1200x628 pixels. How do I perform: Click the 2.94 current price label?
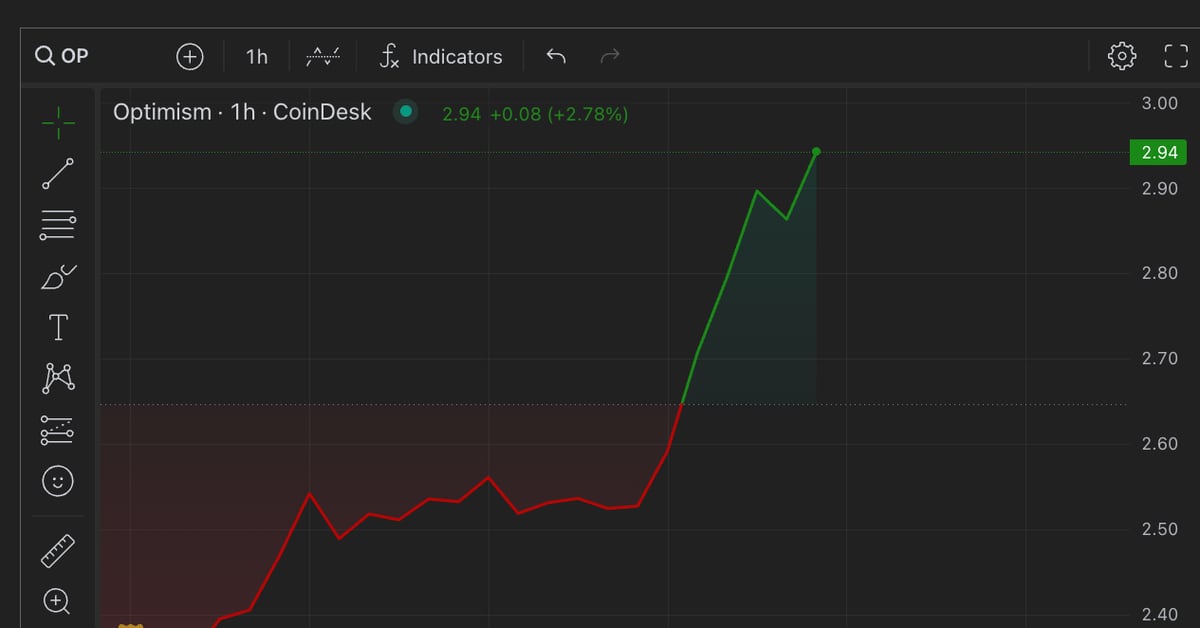point(1158,153)
